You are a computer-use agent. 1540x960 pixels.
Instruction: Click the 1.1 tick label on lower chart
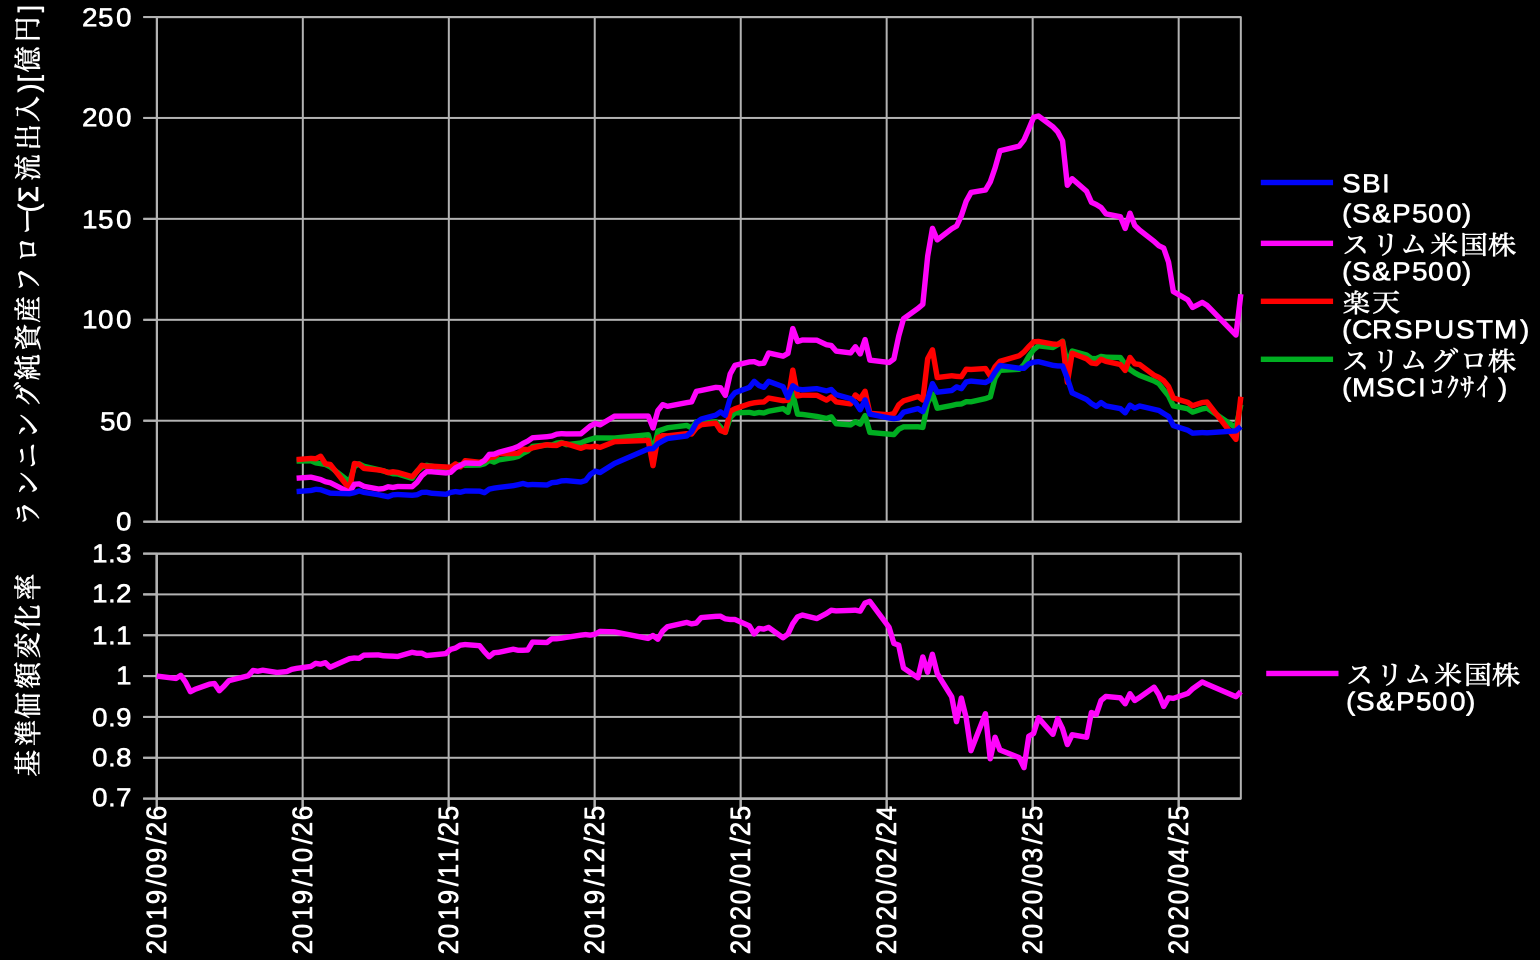point(112,635)
